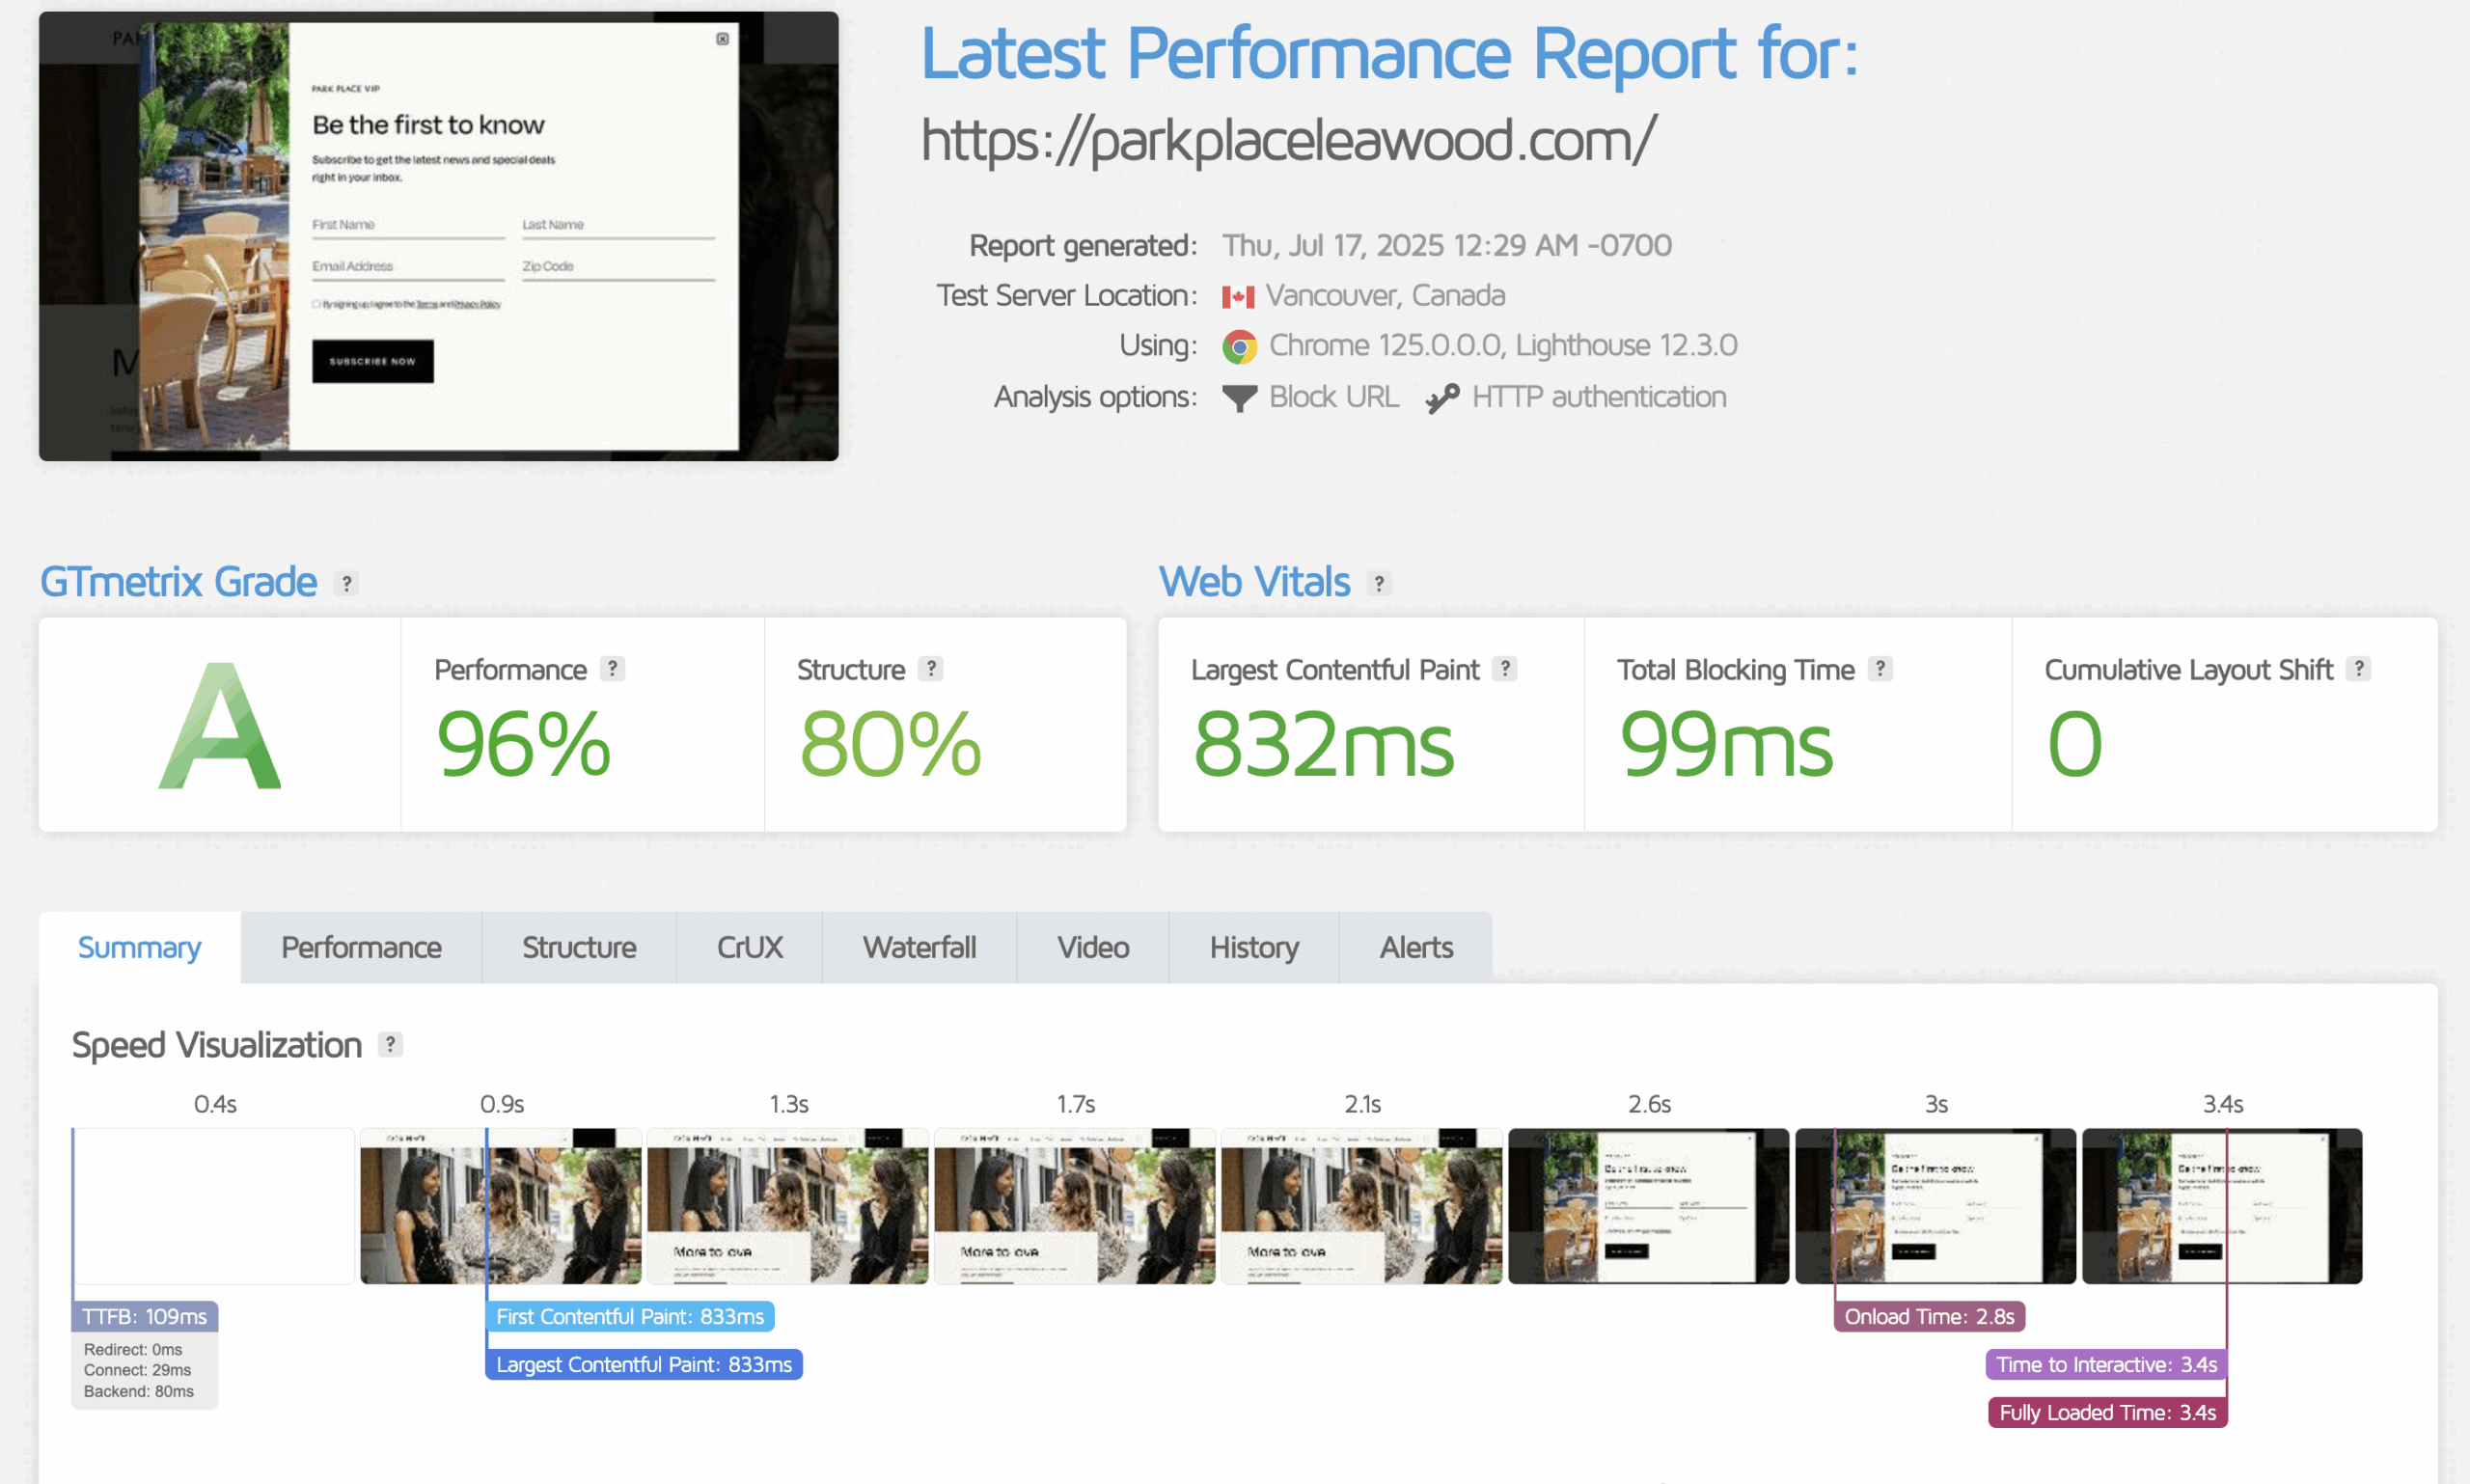
Task: Click the Canada flag icon
Action: click(x=1238, y=297)
